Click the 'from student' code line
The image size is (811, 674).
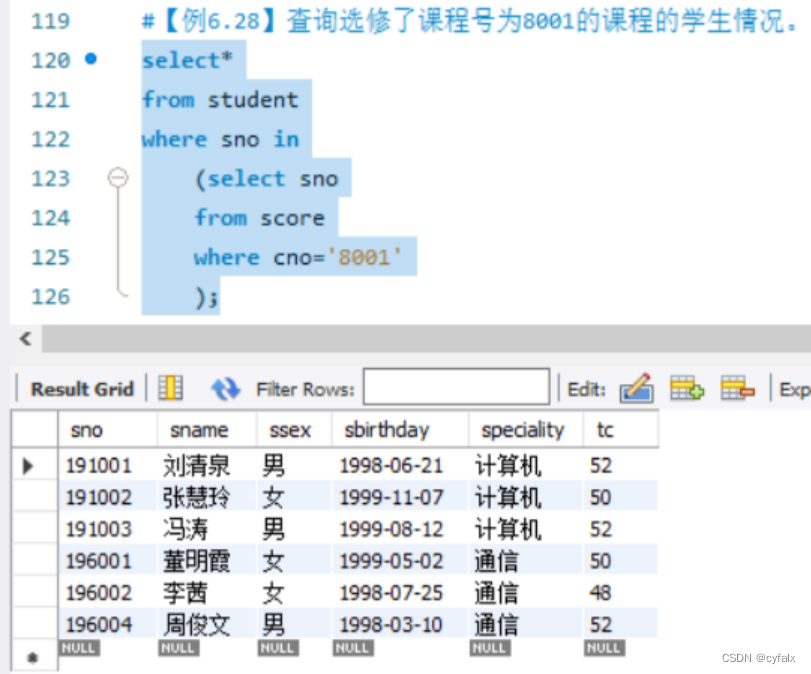(x=220, y=99)
